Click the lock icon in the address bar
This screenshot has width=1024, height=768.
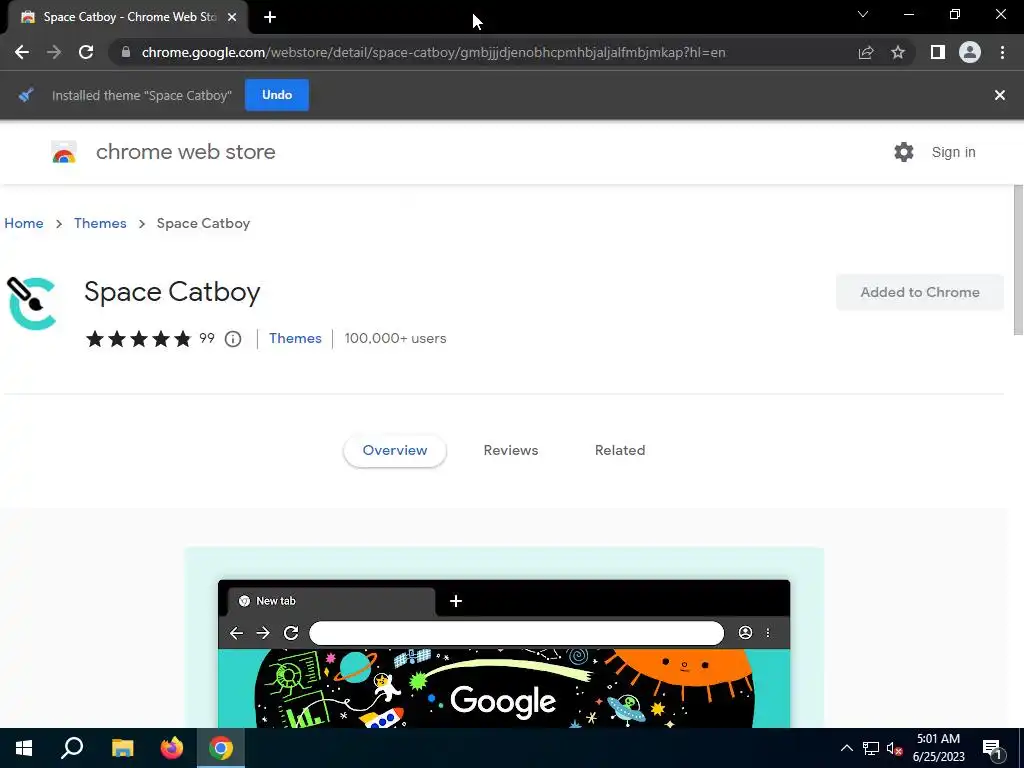125,52
